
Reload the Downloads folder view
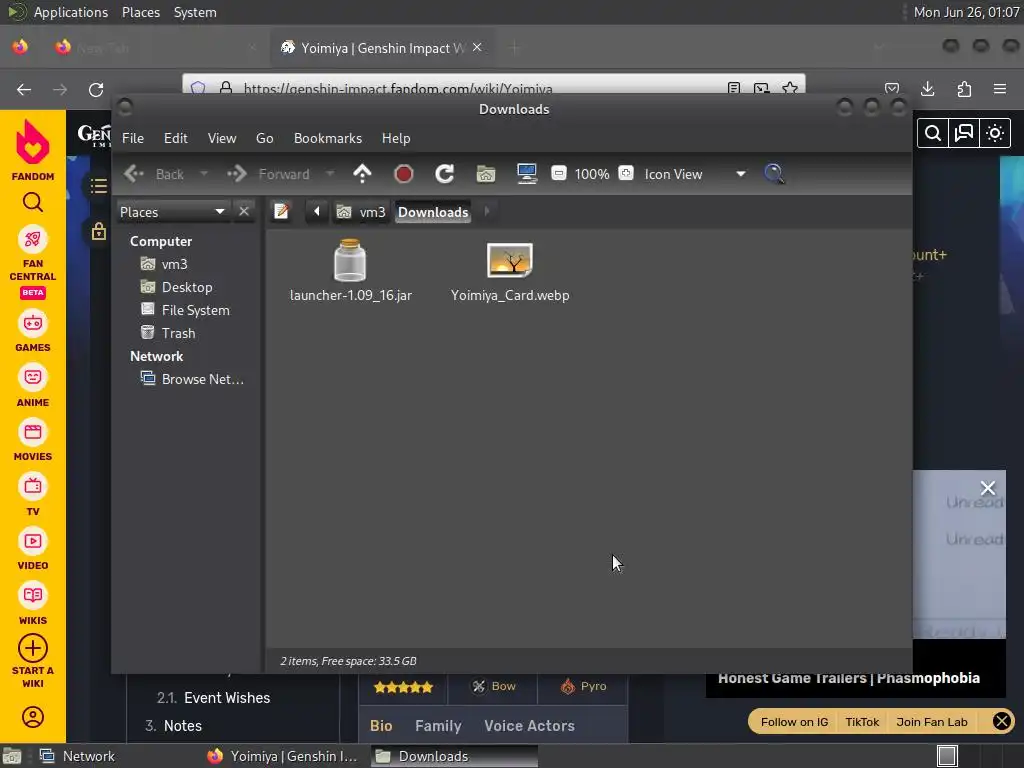(445, 174)
